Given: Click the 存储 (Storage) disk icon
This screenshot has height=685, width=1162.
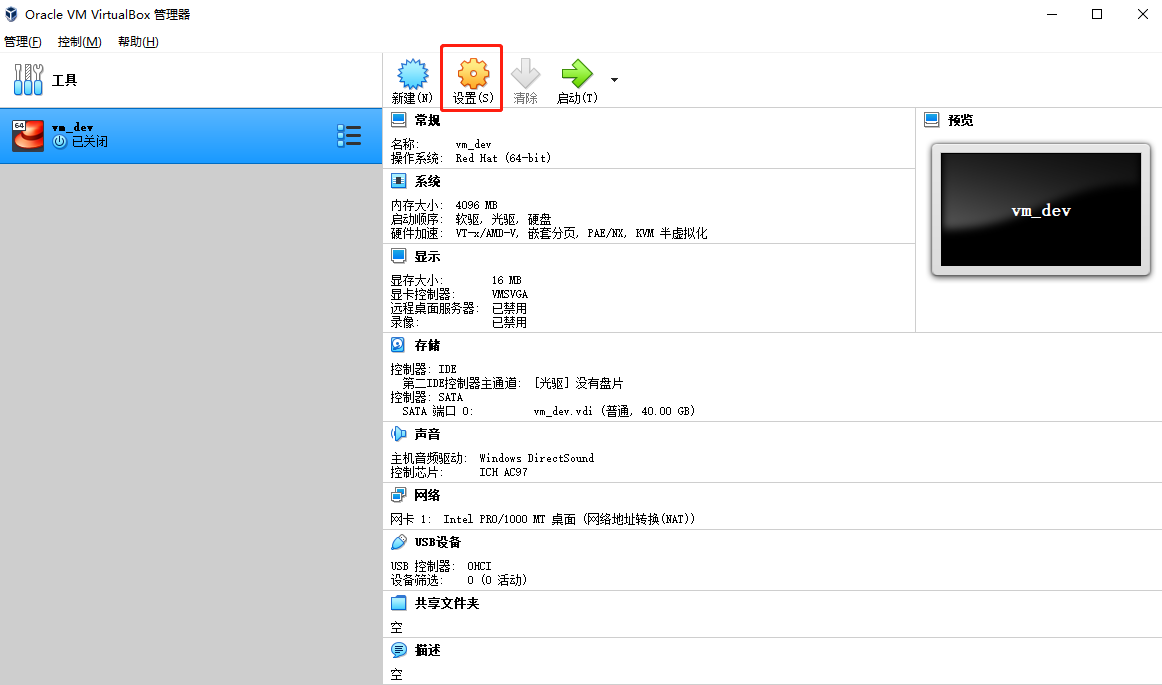Looking at the screenshot, I should (x=399, y=345).
